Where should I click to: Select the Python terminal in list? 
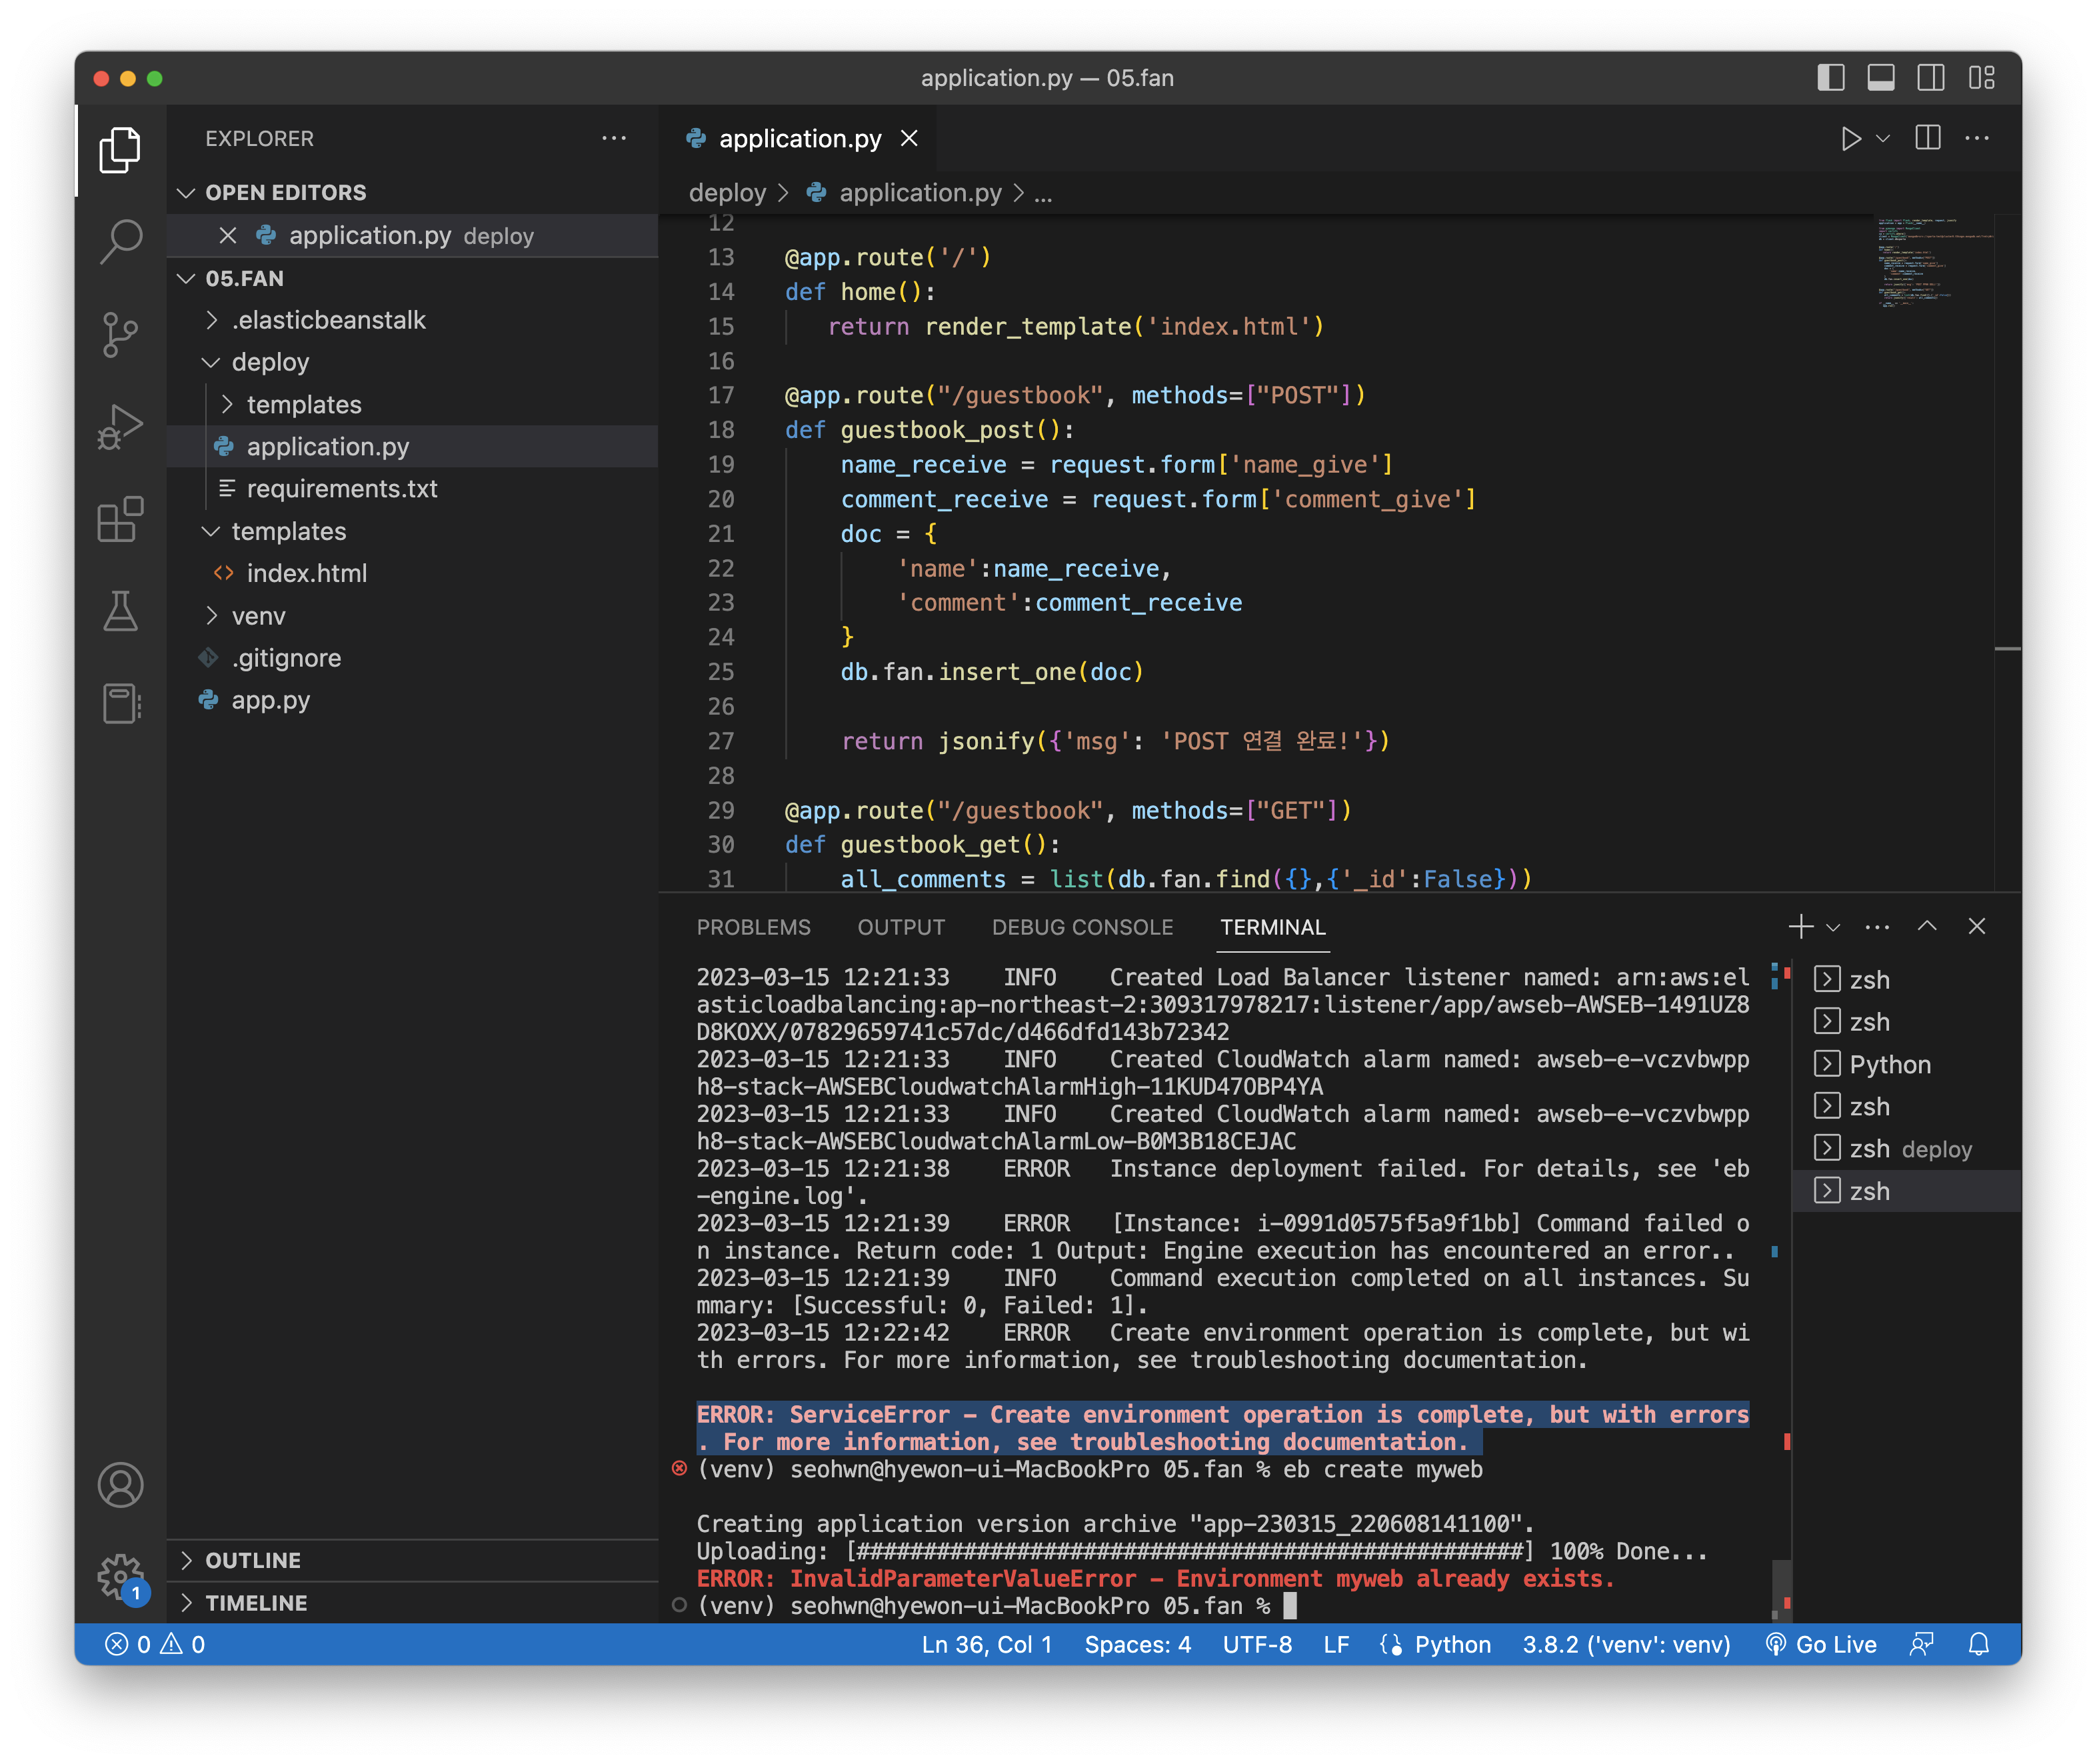click(x=1907, y=1065)
